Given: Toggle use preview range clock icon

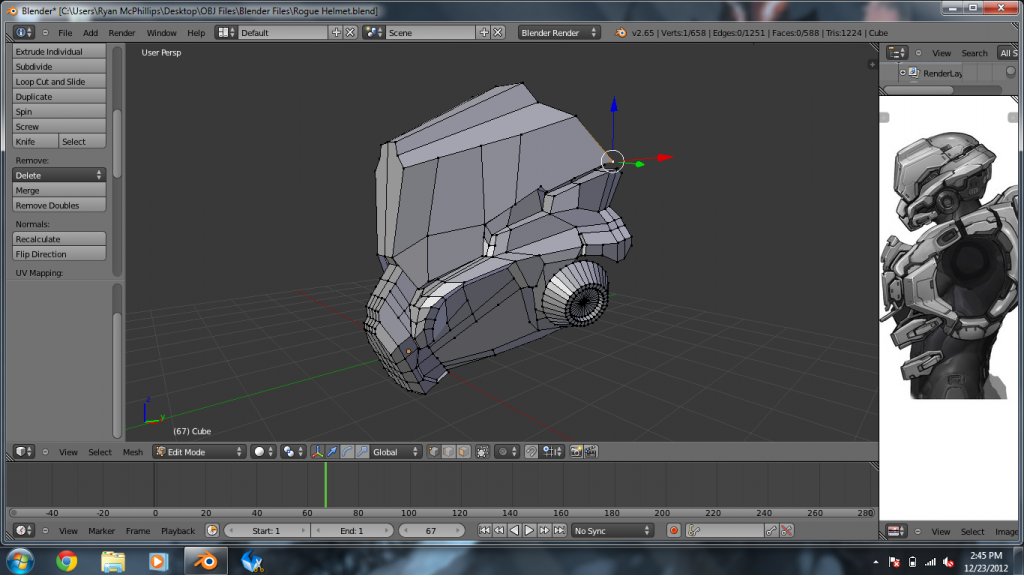Looking at the screenshot, I should click(x=212, y=531).
